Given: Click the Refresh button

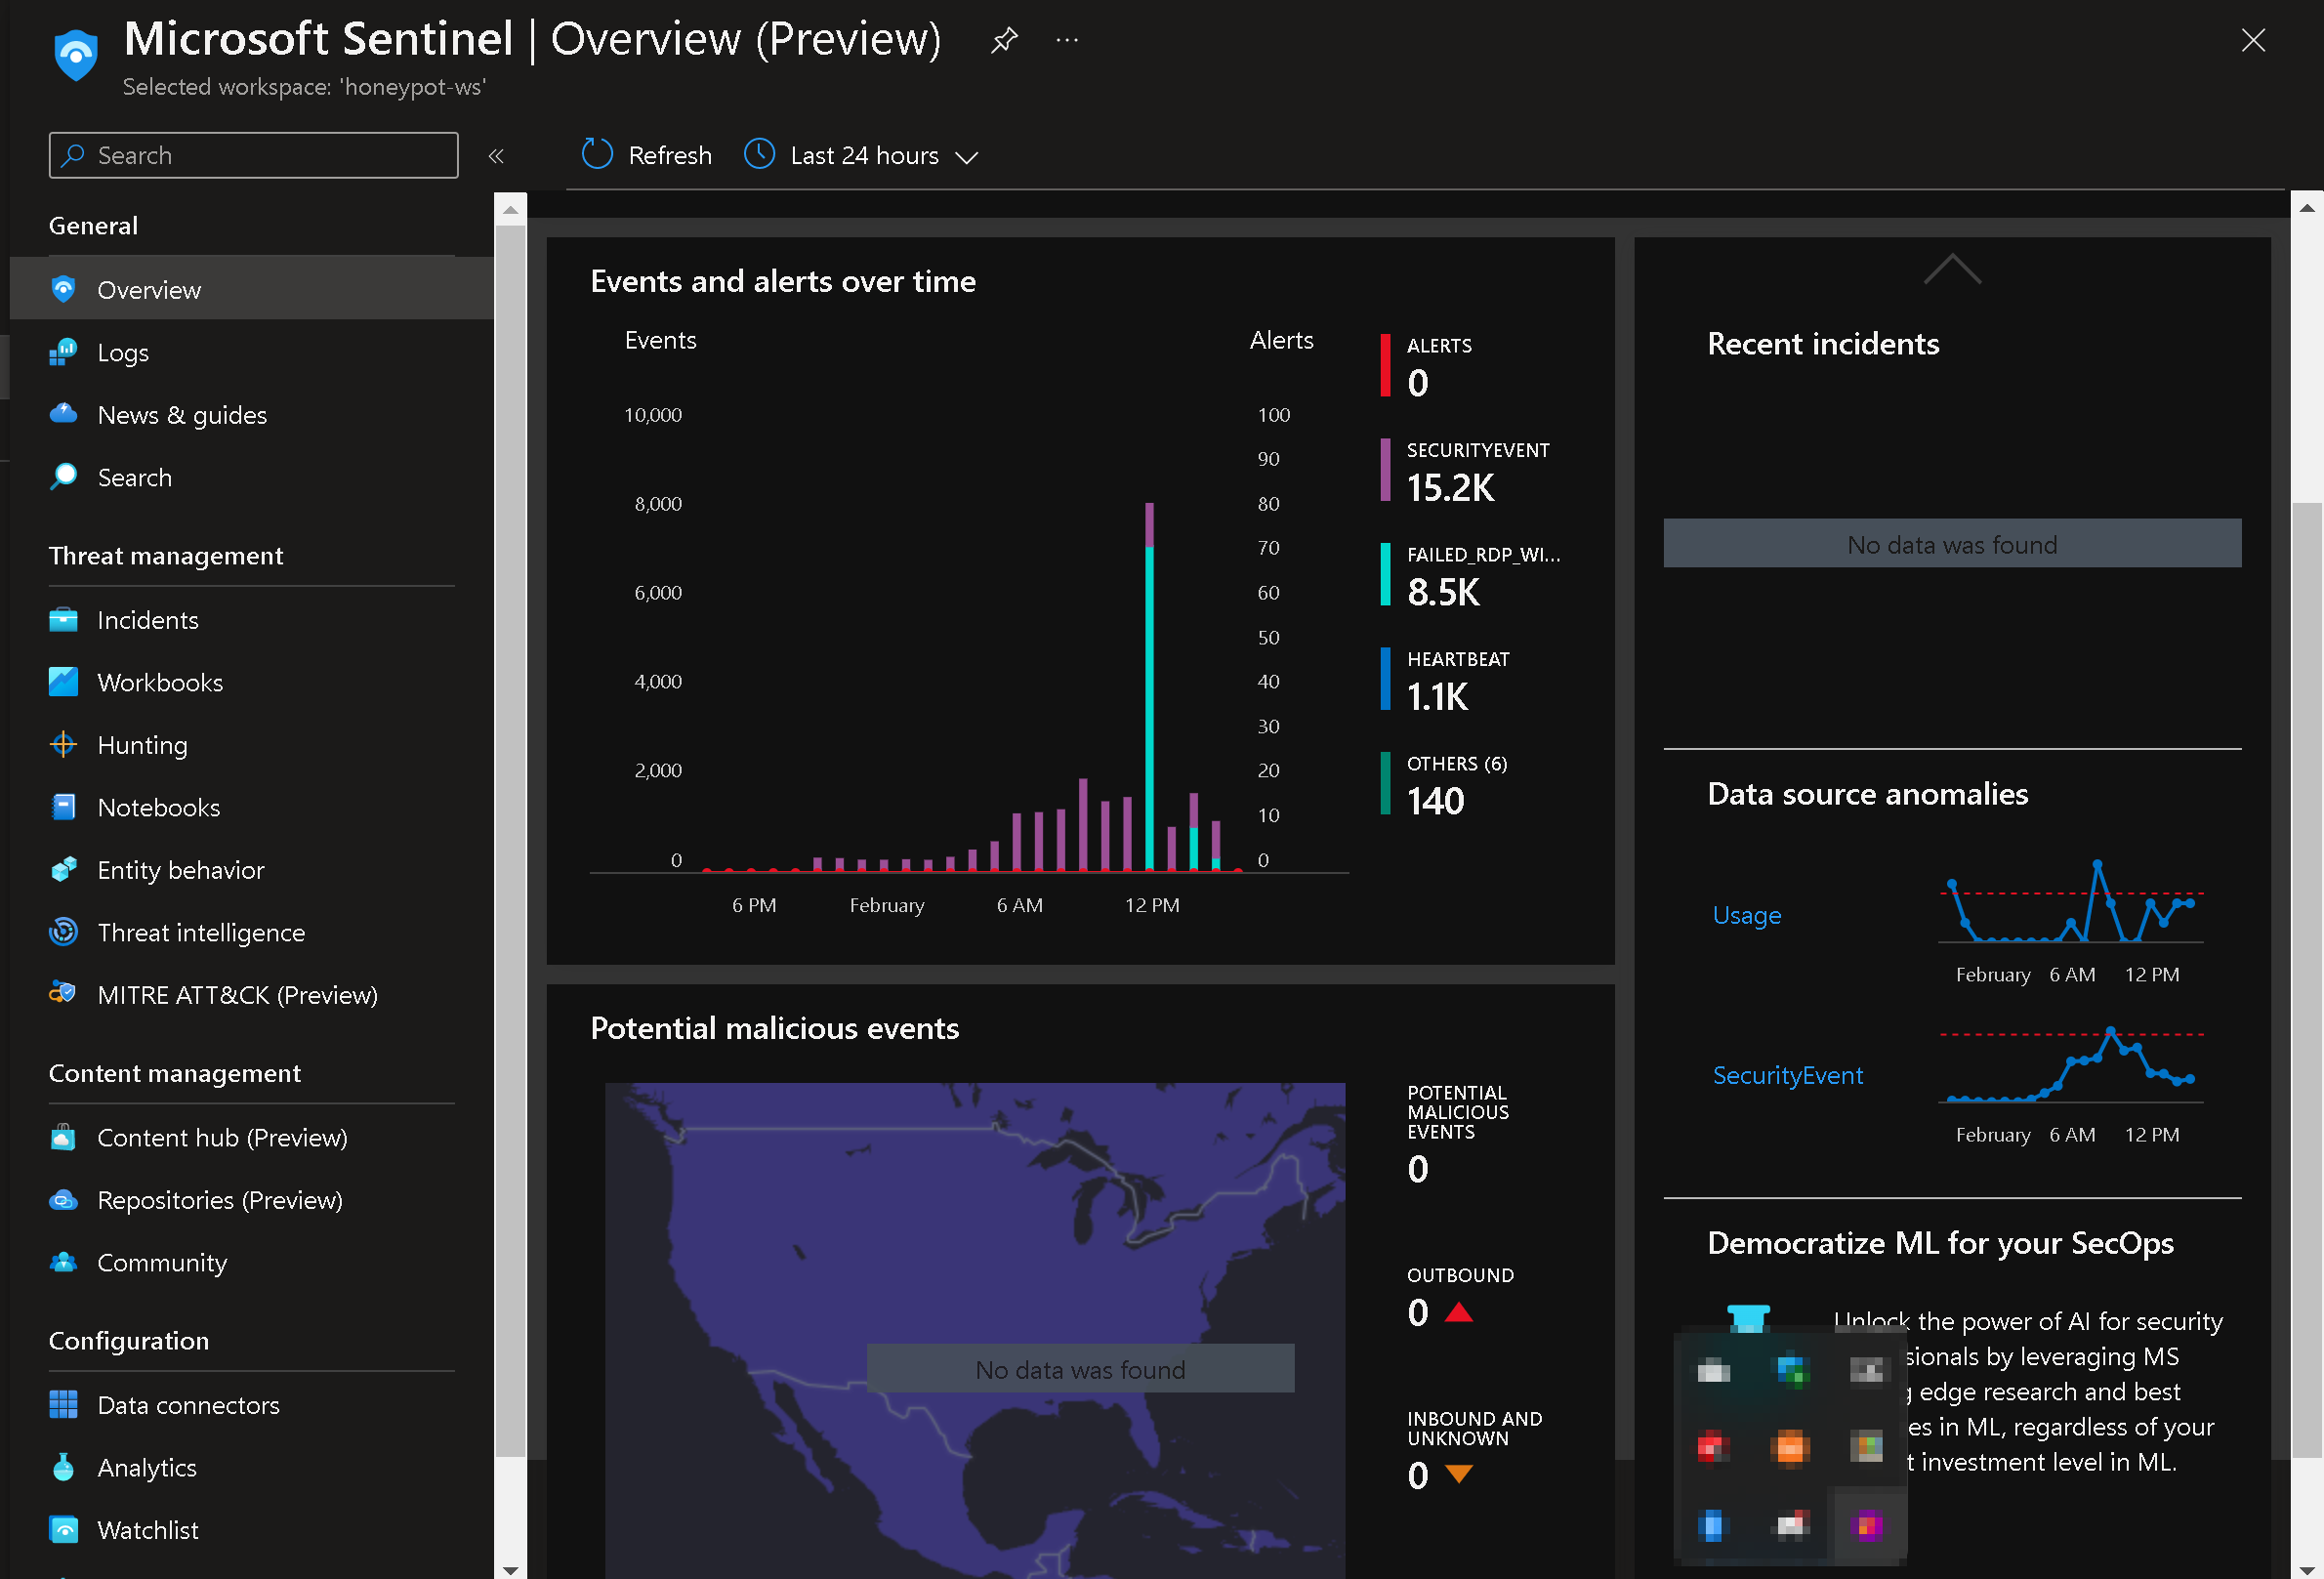Looking at the screenshot, I should coord(646,155).
